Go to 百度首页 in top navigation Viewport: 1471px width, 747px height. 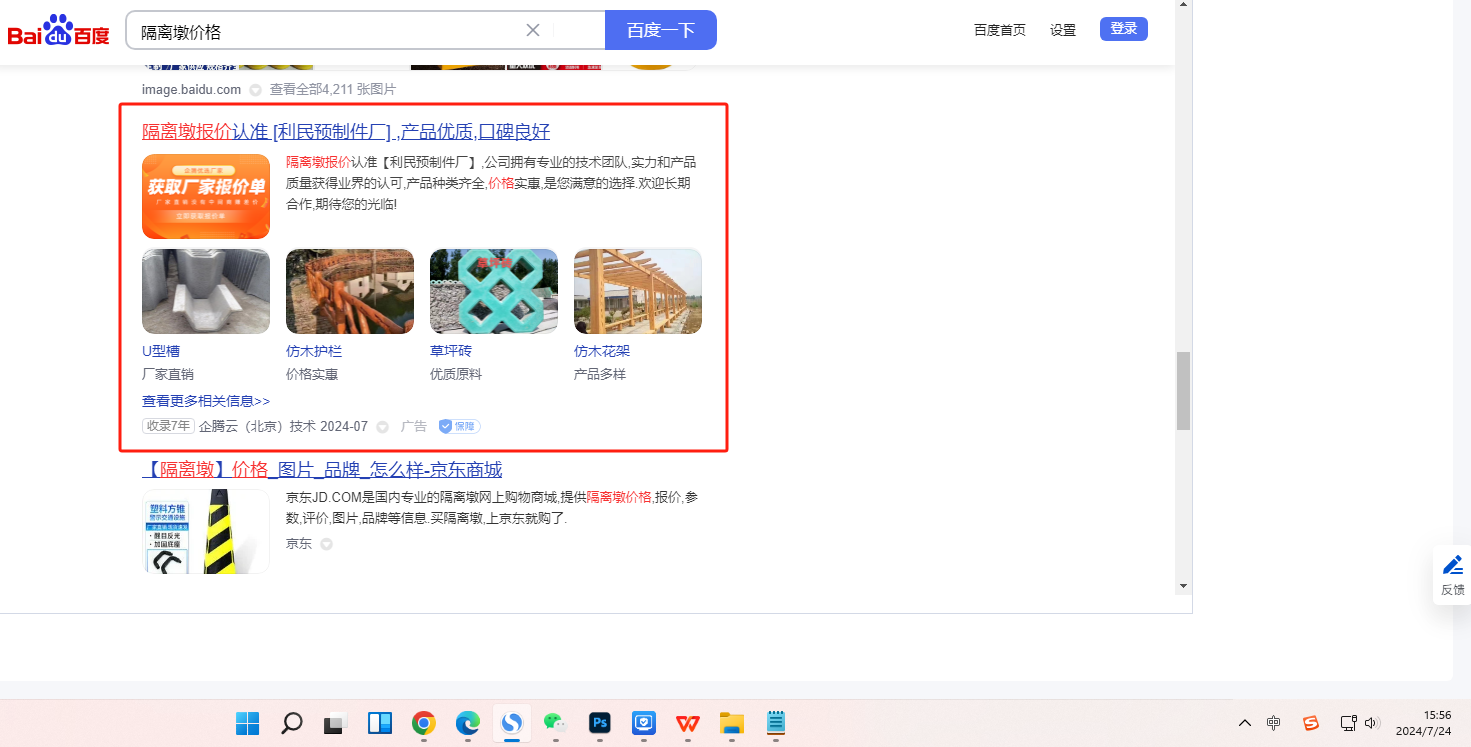[999, 30]
